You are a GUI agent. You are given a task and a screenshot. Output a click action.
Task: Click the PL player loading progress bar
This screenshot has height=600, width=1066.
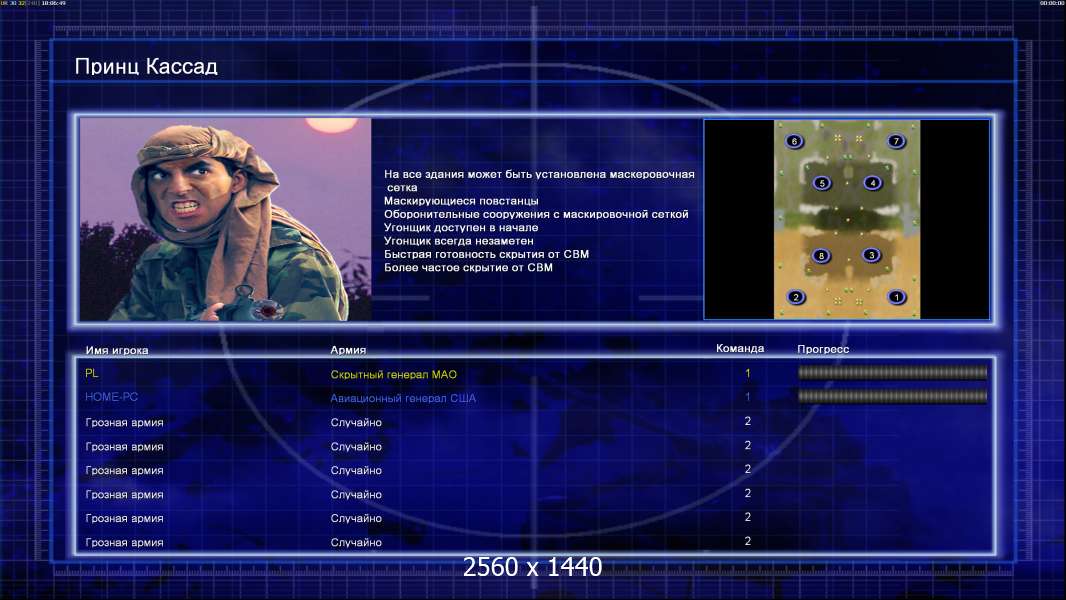click(x=893, y=372)
